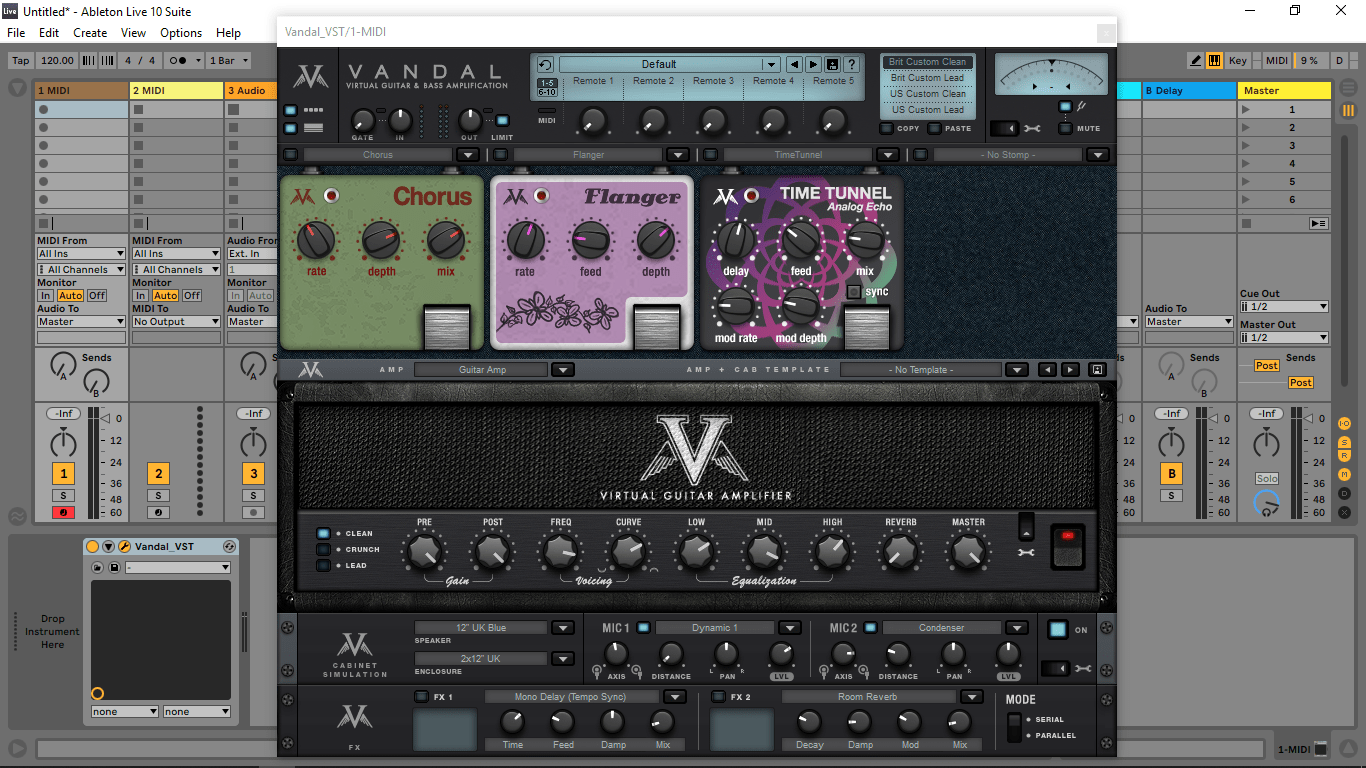
Task: Select previous amp template arrow
Action: pos(1048,370)
